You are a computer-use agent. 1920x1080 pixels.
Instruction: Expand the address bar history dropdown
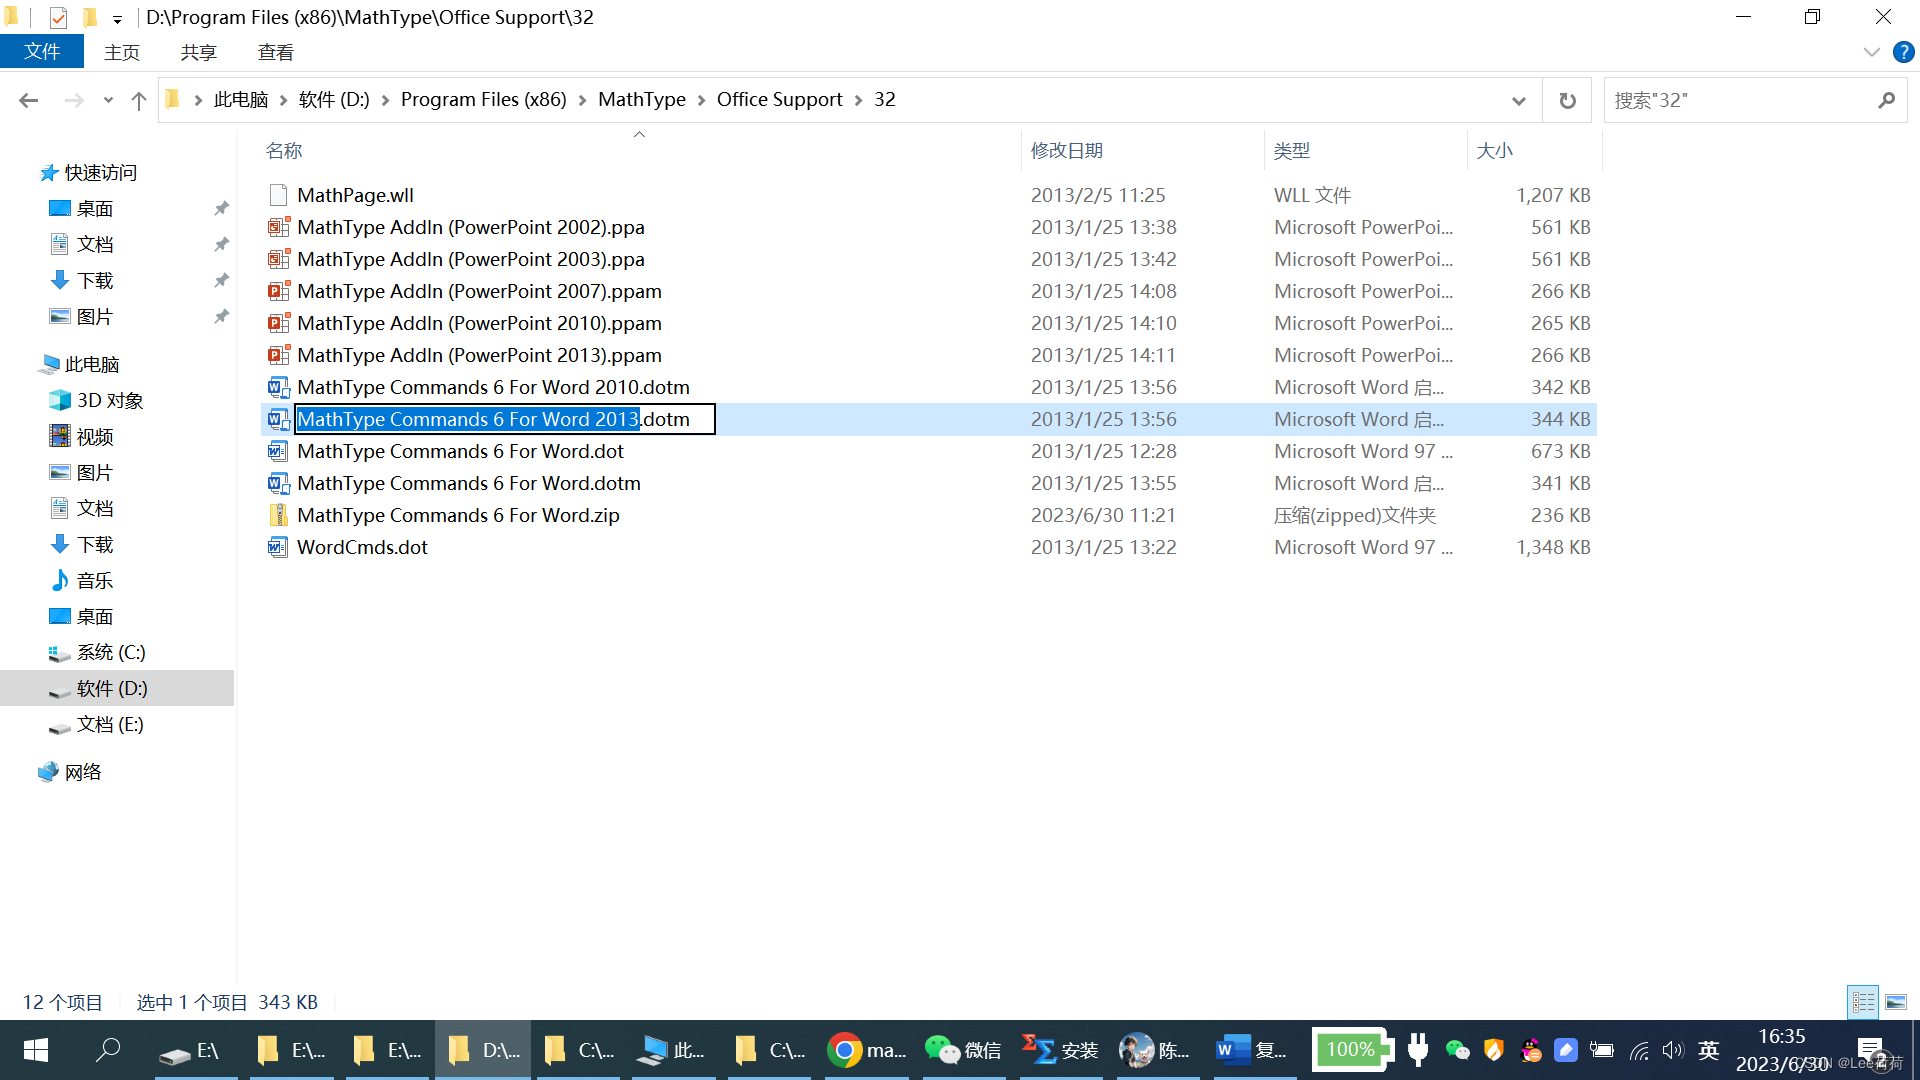1518,100
